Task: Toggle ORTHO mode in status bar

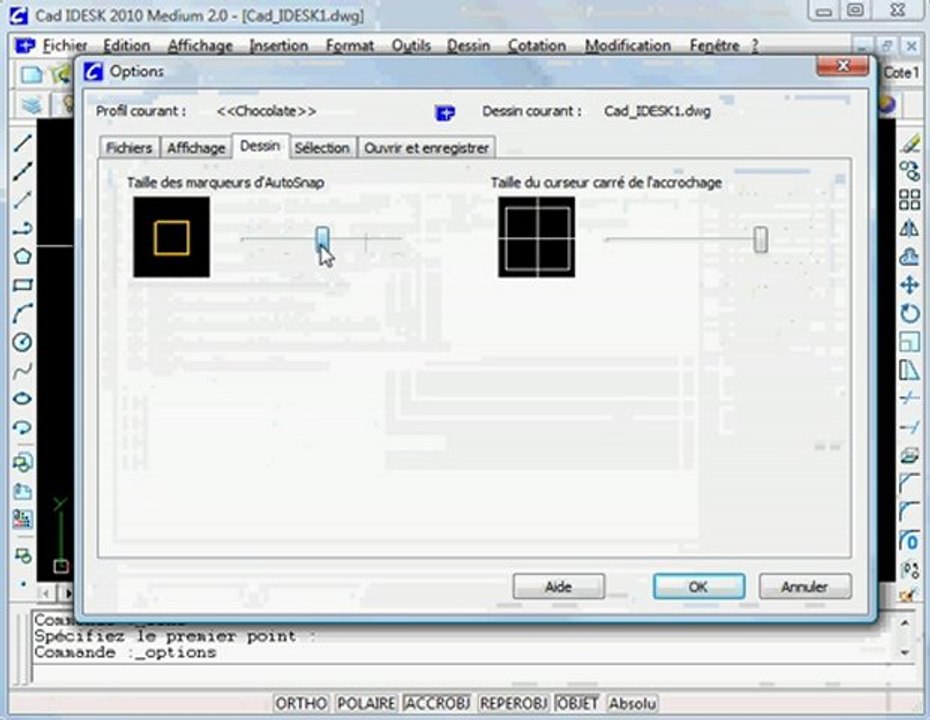Action: click(301, 703)
